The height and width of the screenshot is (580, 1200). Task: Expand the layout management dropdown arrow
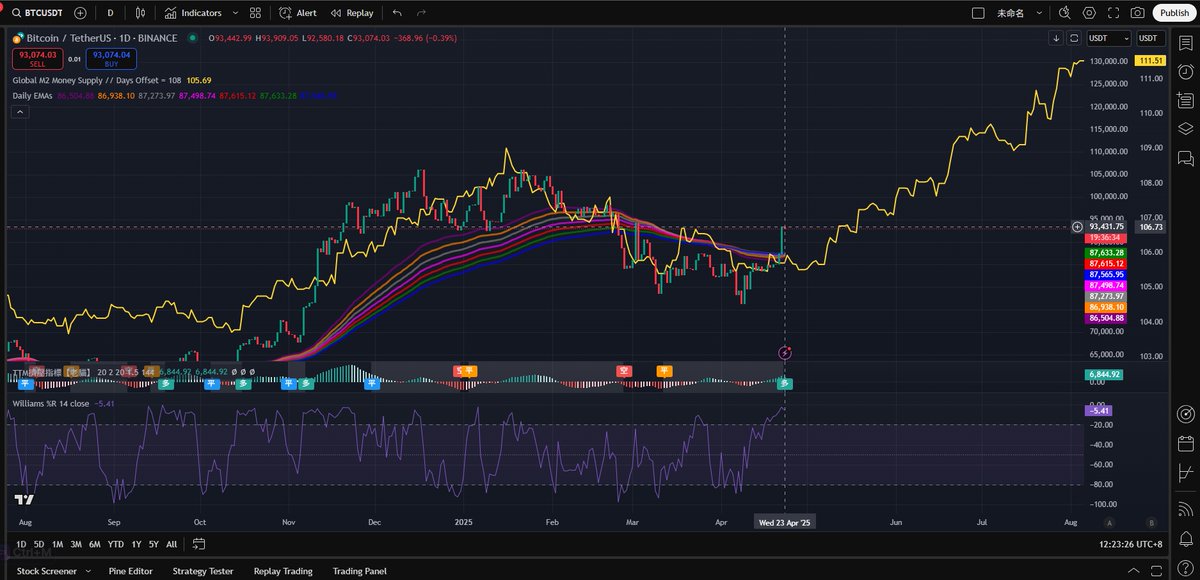[x=1040, y=13]
